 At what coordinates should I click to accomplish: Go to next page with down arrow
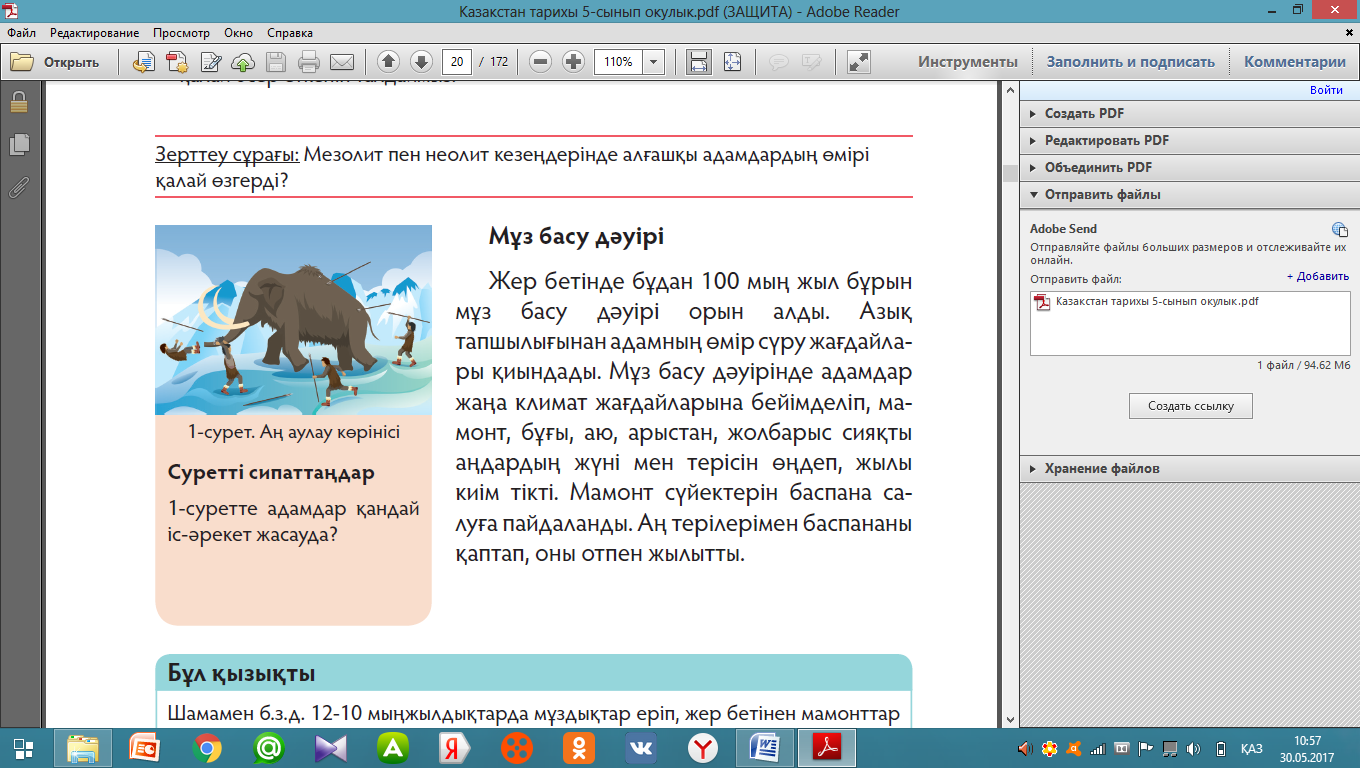coord(421,62)
